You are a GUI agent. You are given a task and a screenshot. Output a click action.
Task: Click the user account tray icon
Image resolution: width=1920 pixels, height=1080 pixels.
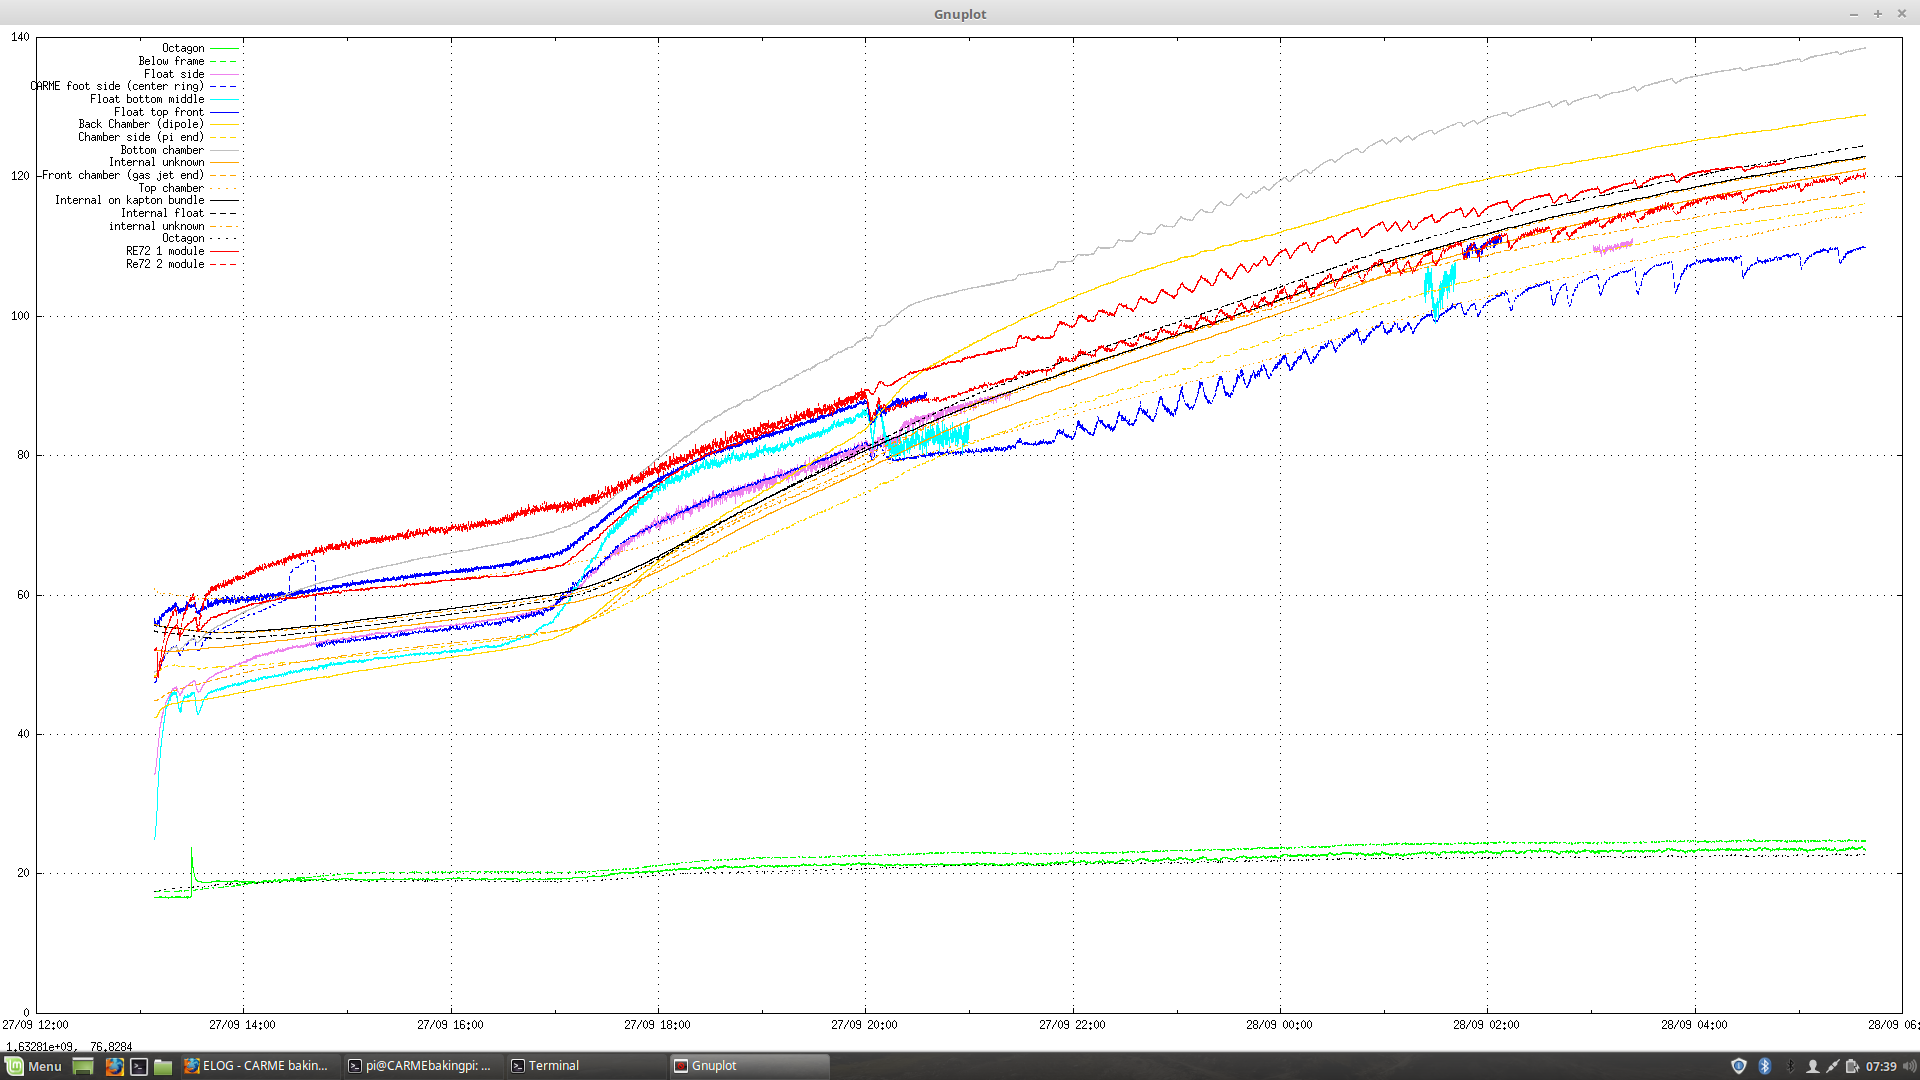[x=1812, y=1066]
